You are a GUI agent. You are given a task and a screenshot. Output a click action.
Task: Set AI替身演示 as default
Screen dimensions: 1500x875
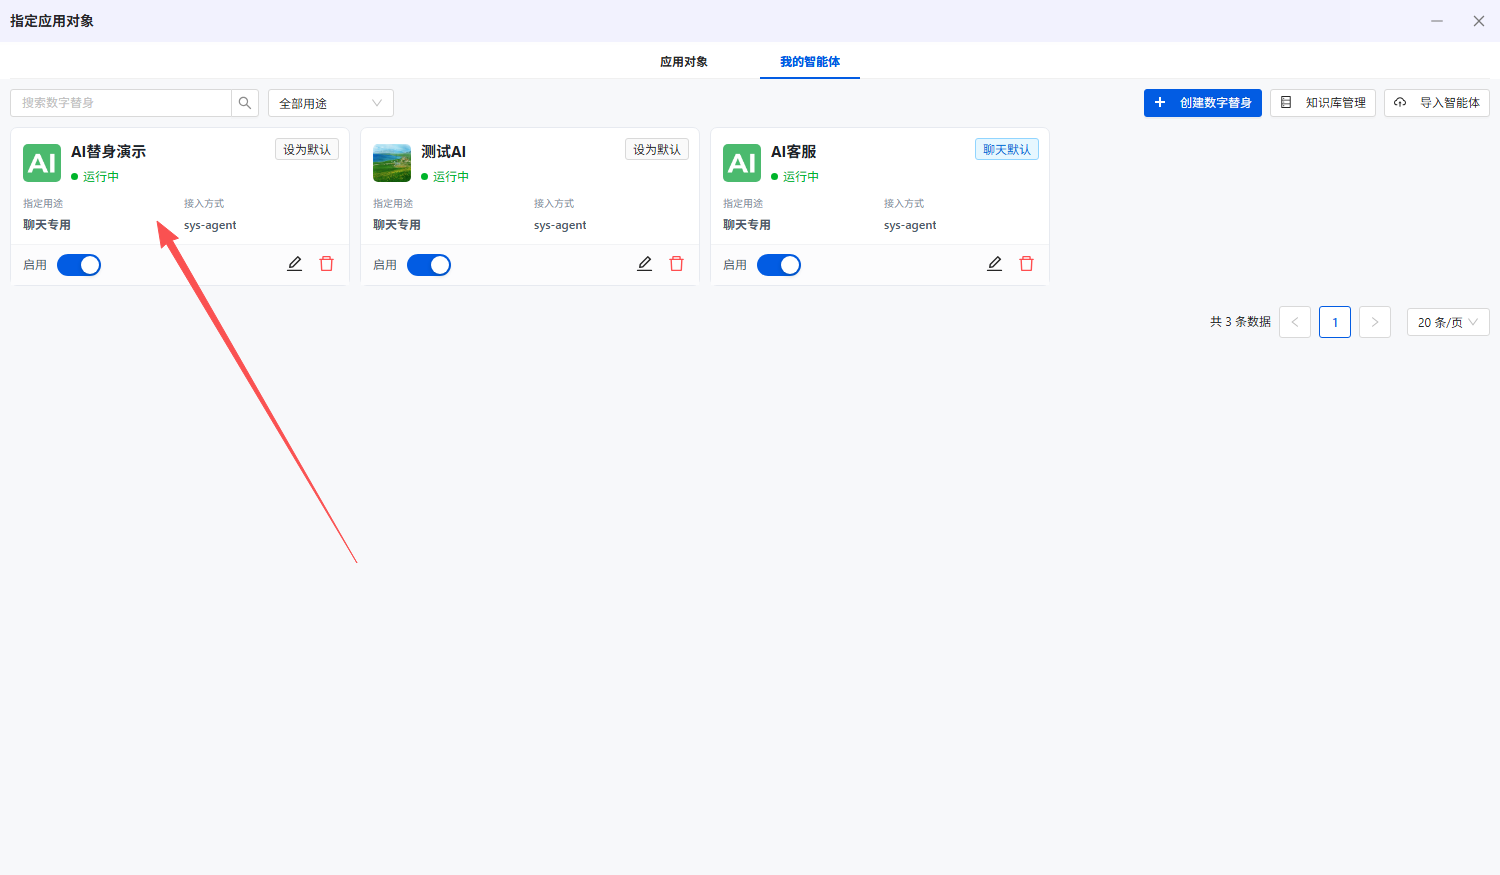(x=307, y=149)
